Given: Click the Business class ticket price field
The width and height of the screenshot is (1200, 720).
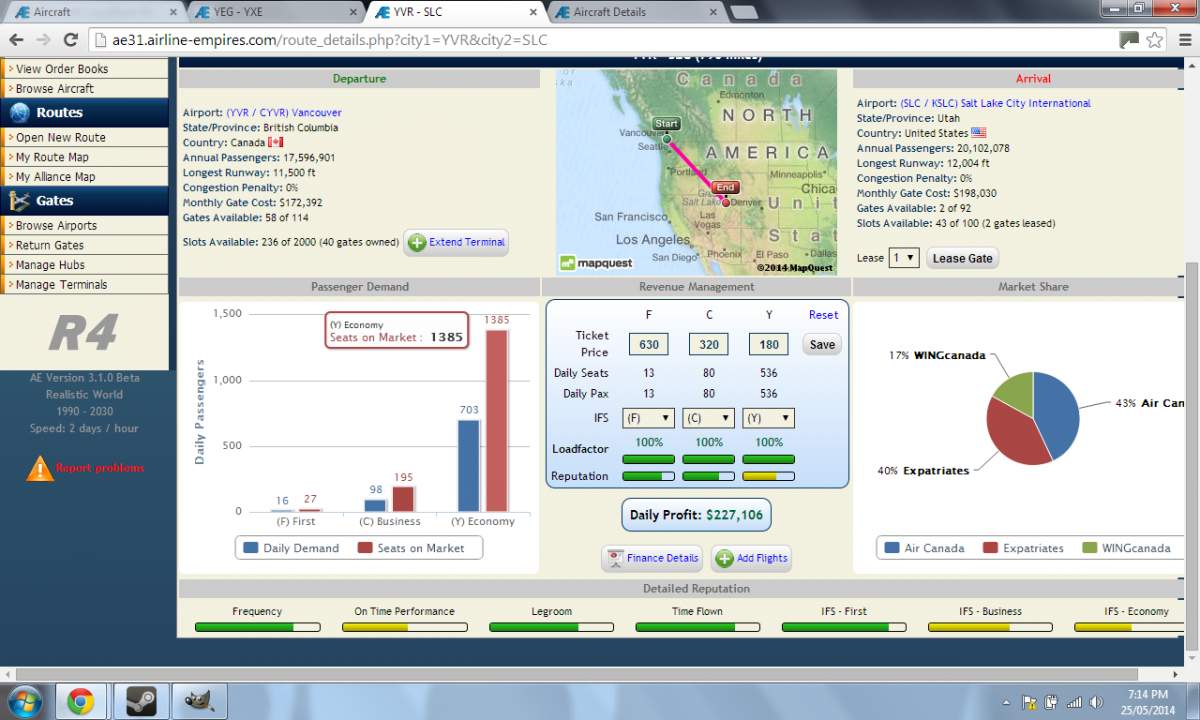Looking at the screenshot, I should [x=708, y=344].
